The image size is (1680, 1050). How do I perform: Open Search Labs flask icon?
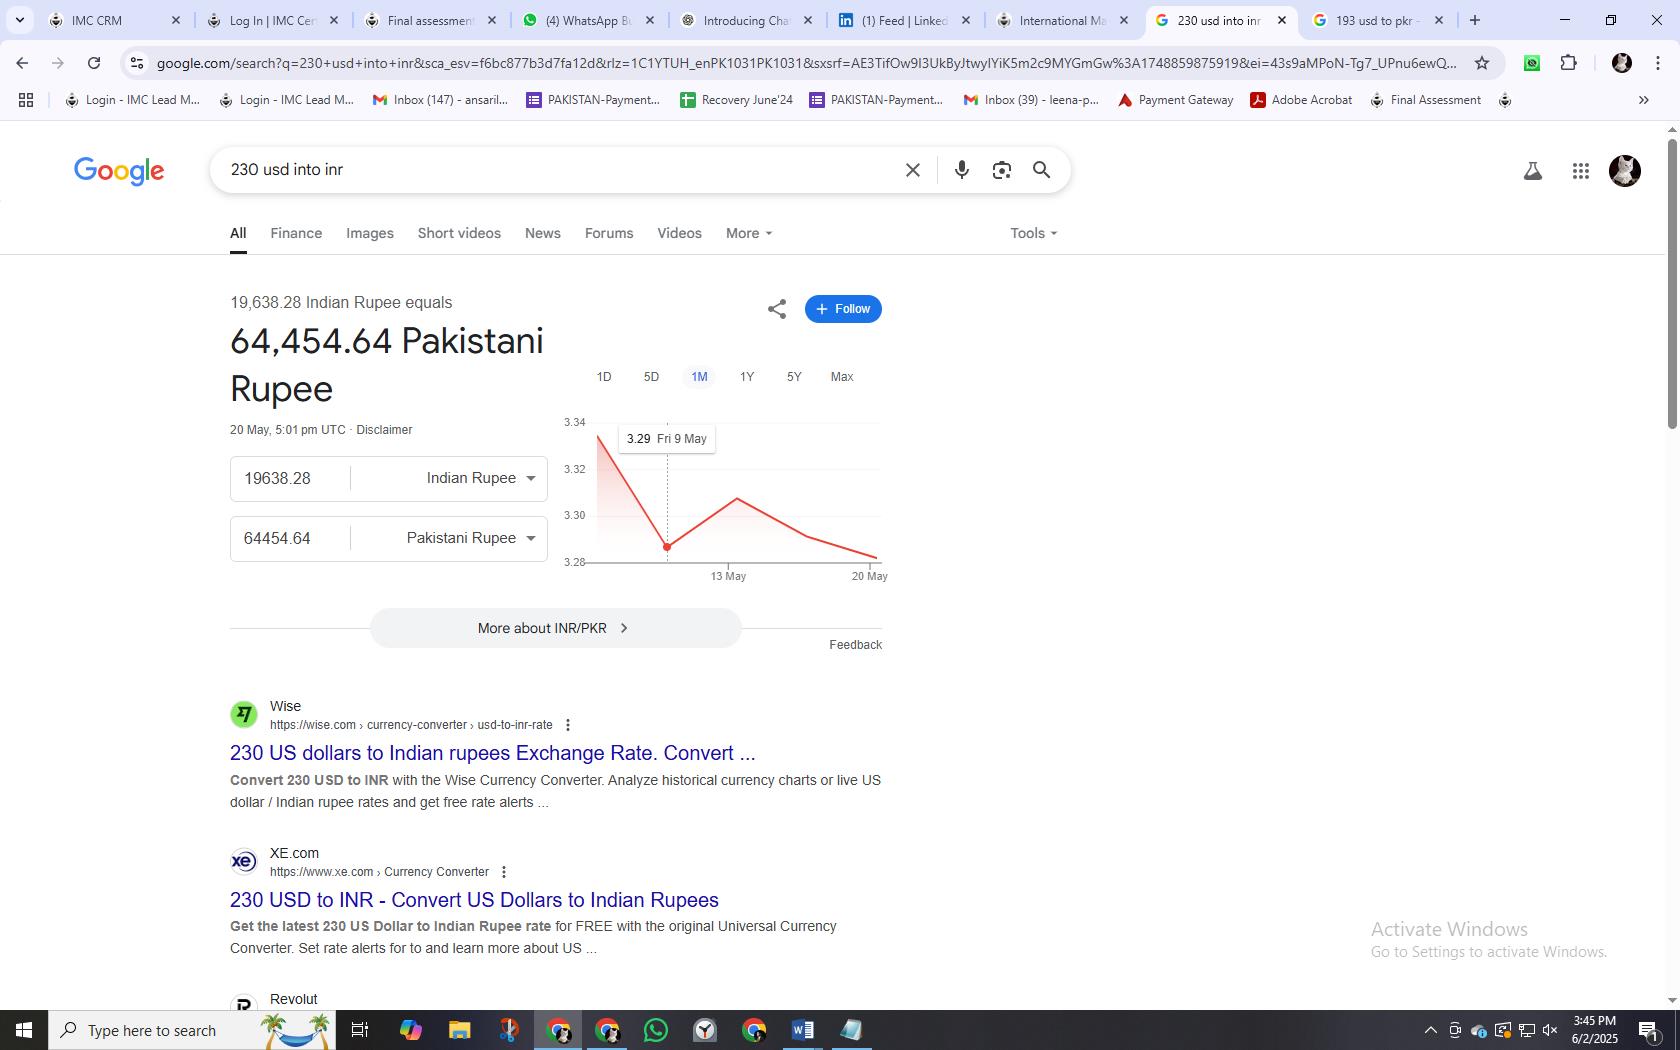(1532, 171)
